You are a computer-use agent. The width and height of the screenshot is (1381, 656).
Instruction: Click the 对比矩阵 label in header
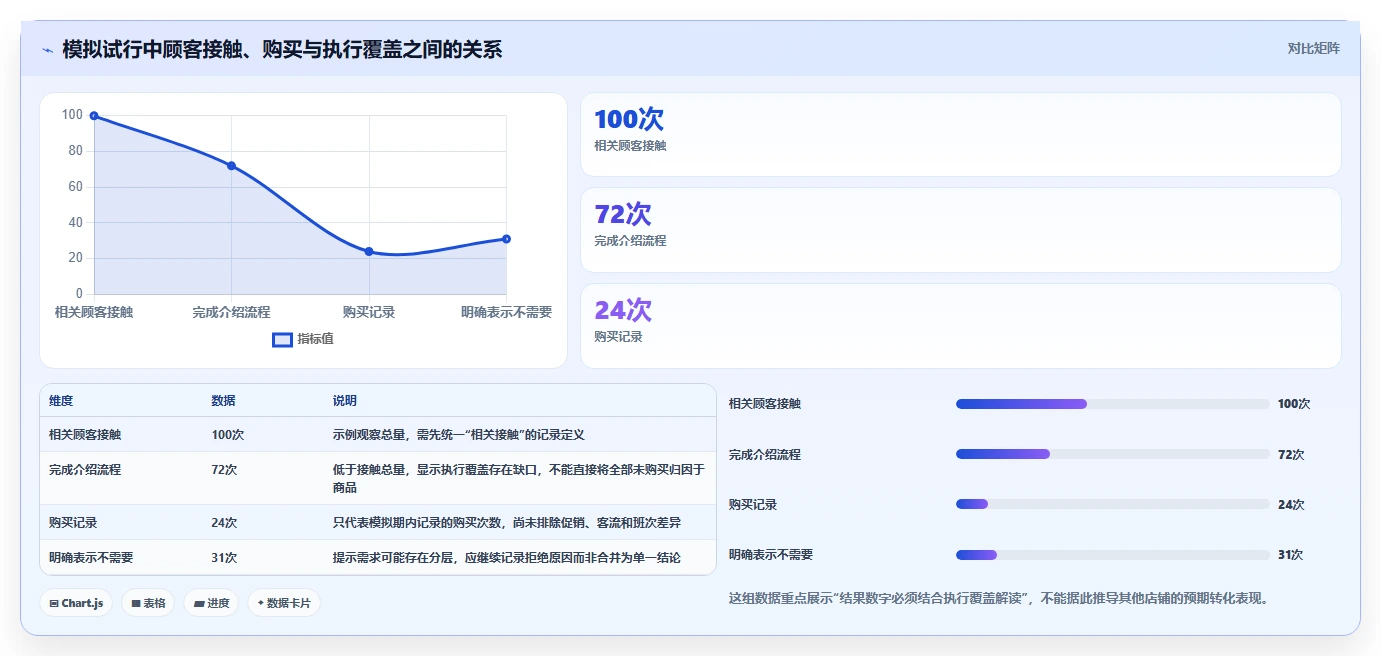(1313, 48)
